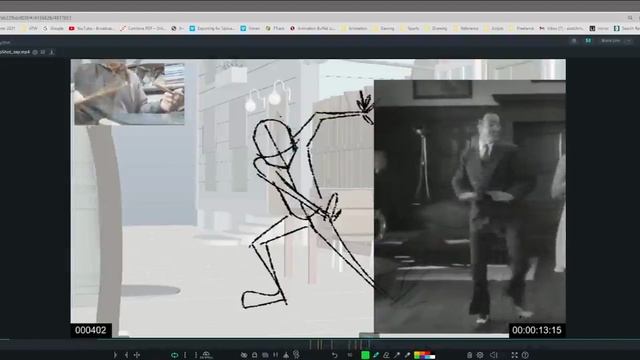Select the eyedropper tool beside color palette
640x360 pixels.
point(407,355)
